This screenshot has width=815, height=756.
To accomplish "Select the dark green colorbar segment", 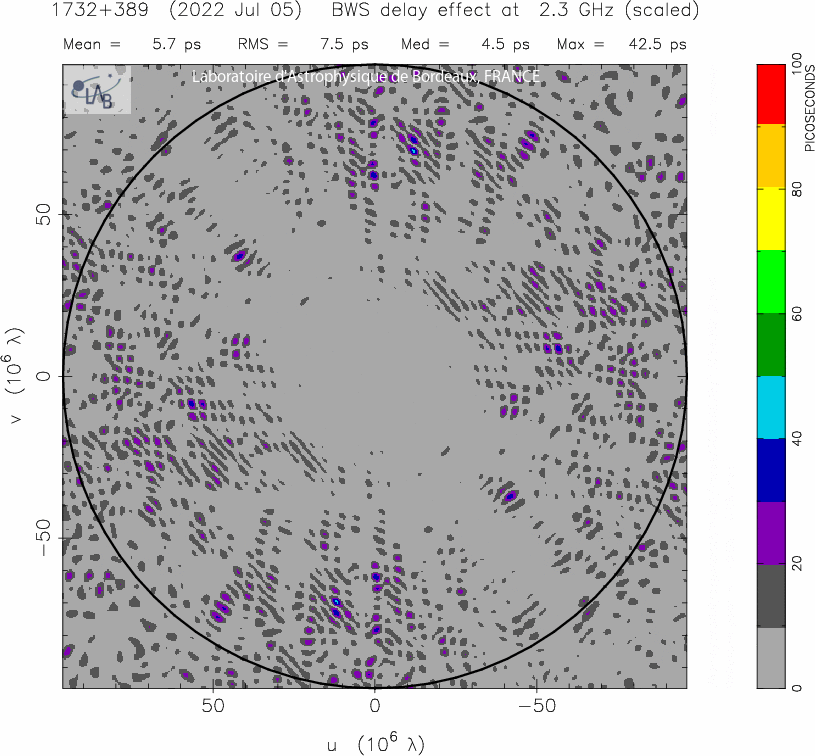I will (x=770, y=344).
